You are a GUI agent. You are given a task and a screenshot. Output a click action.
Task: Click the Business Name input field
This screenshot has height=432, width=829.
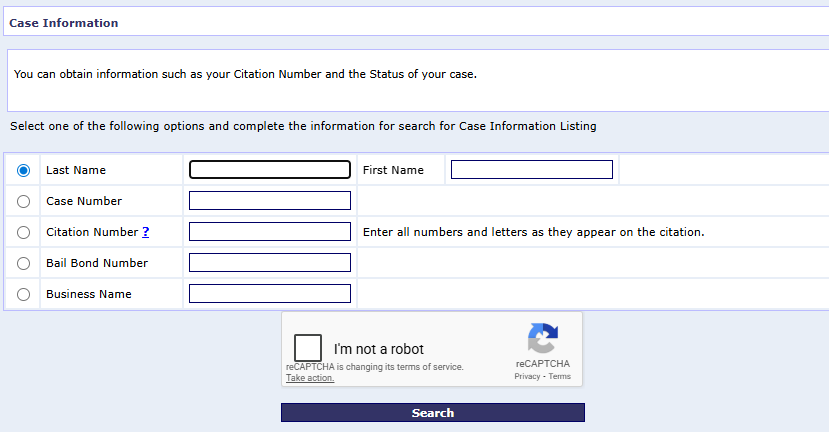(270, 294)
